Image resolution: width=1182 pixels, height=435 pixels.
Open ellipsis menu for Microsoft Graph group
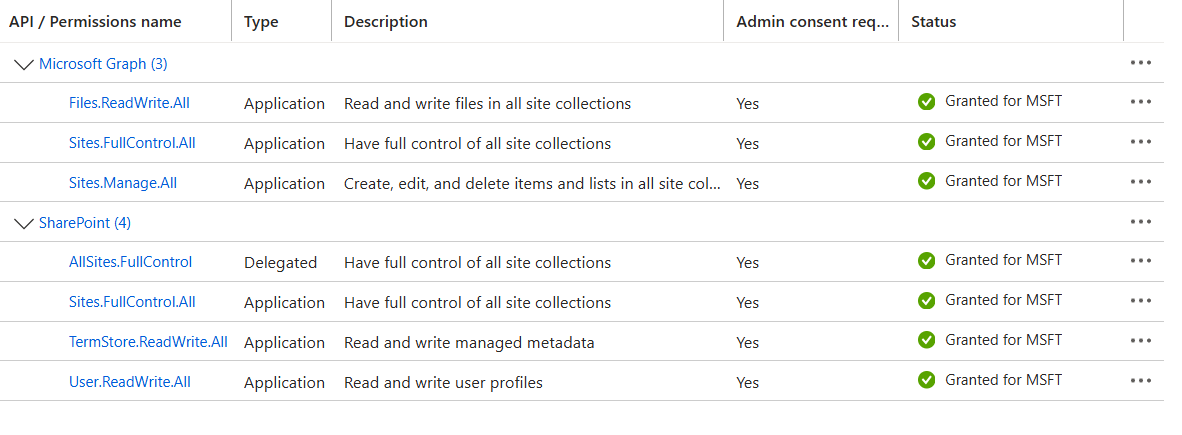click(1141, 63)
